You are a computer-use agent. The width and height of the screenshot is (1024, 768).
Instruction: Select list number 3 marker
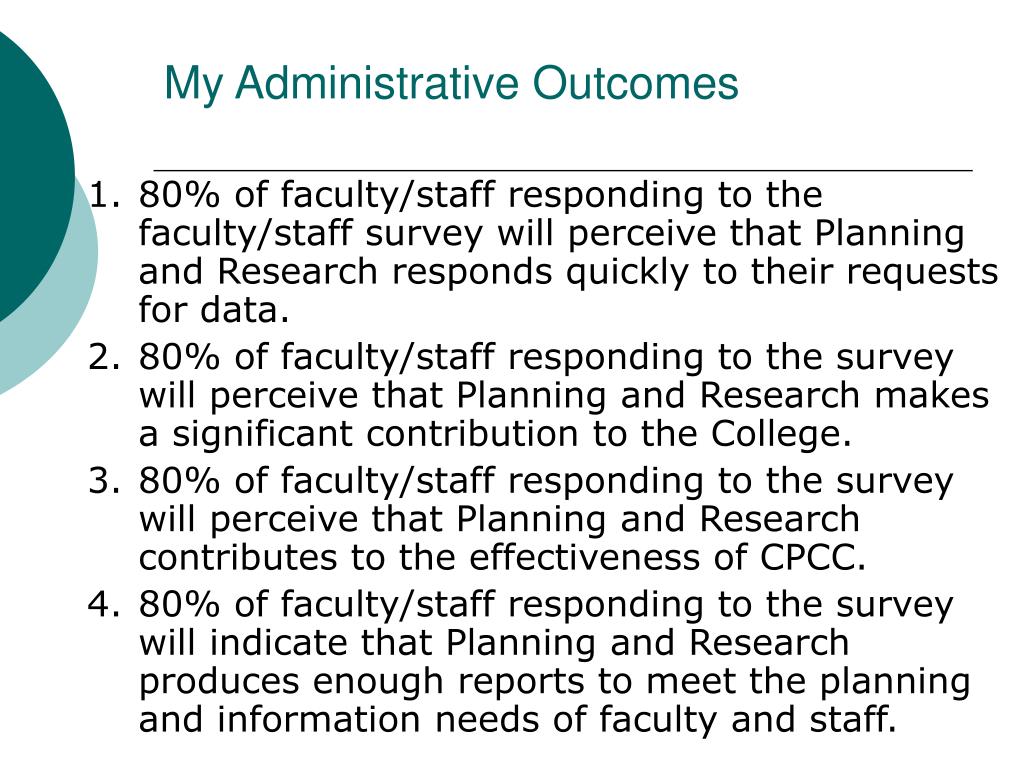tap(104, 481)
